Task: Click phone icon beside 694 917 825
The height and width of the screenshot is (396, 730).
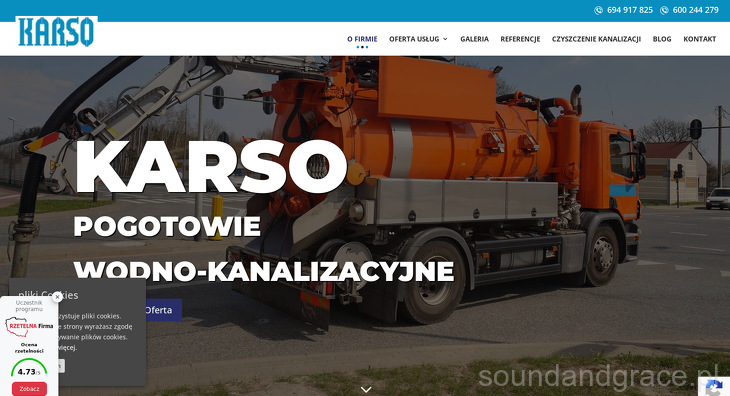Action: [x=598, y=10]
